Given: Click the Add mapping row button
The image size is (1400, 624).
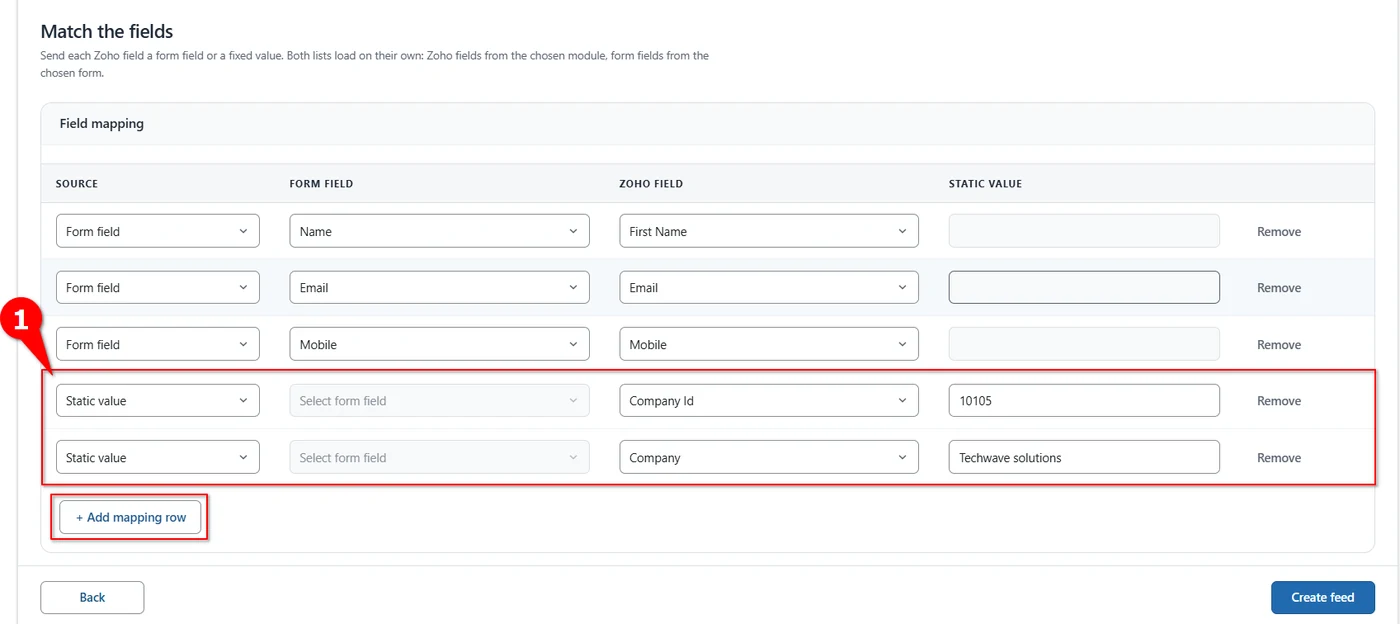Looking at the screenshot, I should tap(131, 517).
